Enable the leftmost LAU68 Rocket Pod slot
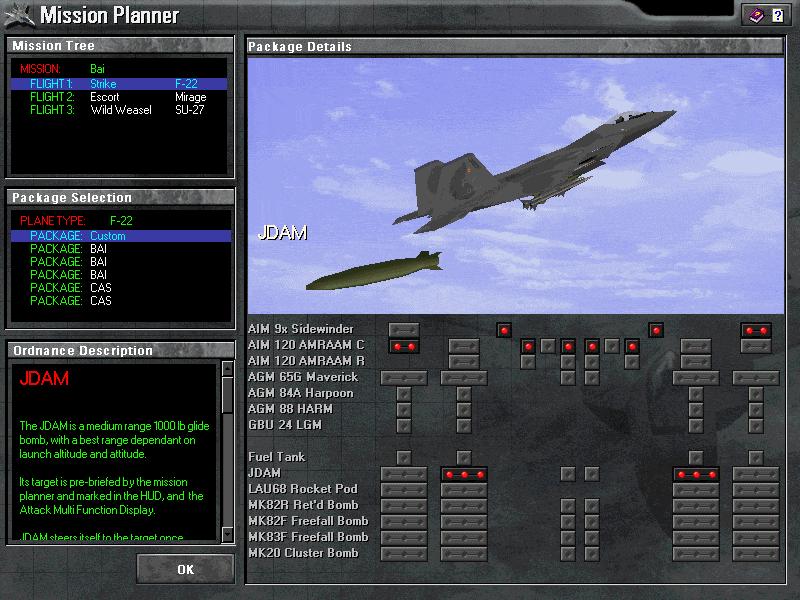 pos(404,490)
